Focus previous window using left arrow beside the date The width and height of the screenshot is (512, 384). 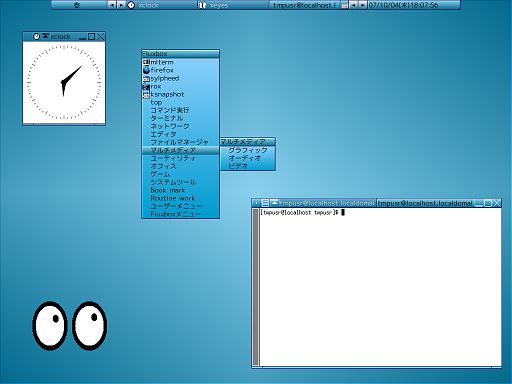[x=354, y=5]
